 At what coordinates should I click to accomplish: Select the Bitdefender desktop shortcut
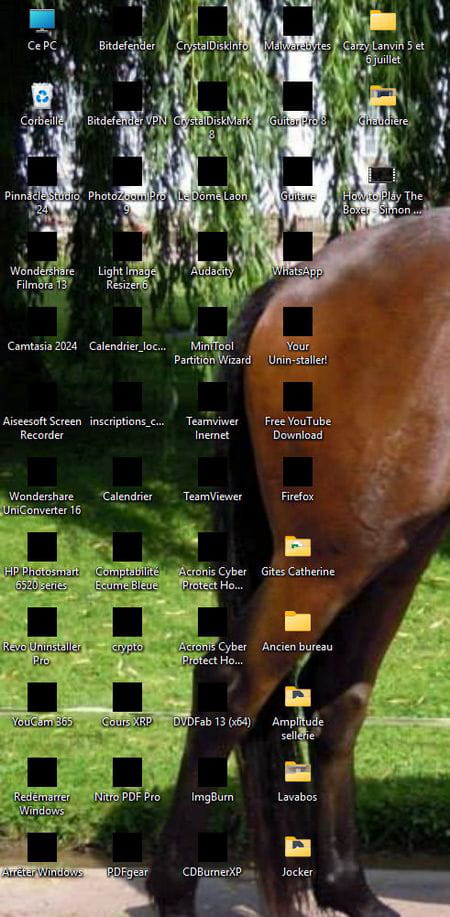127,21
